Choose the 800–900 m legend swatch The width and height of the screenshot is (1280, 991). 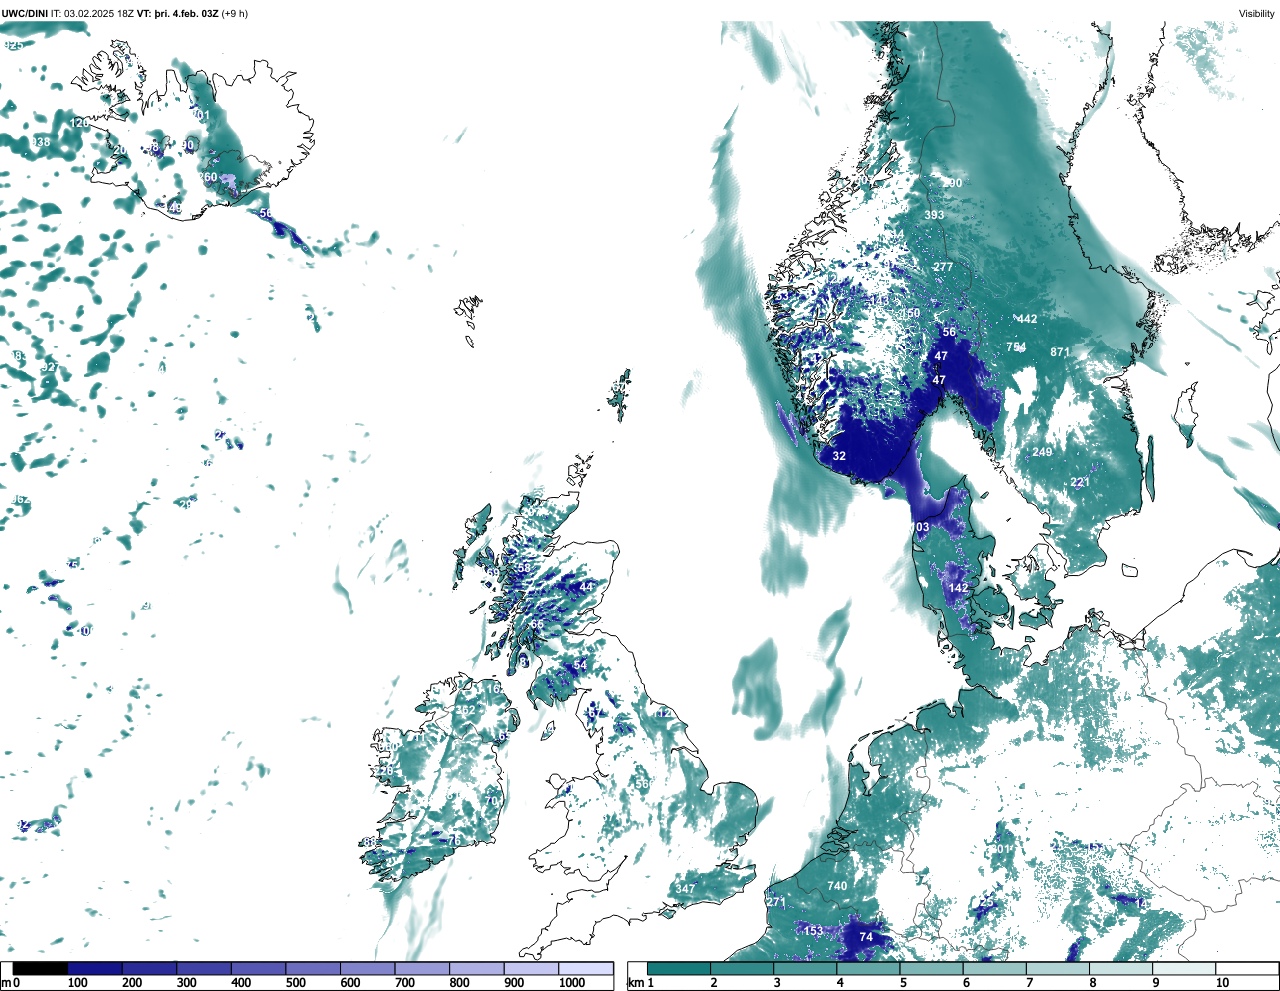click(x=477, y=969)
